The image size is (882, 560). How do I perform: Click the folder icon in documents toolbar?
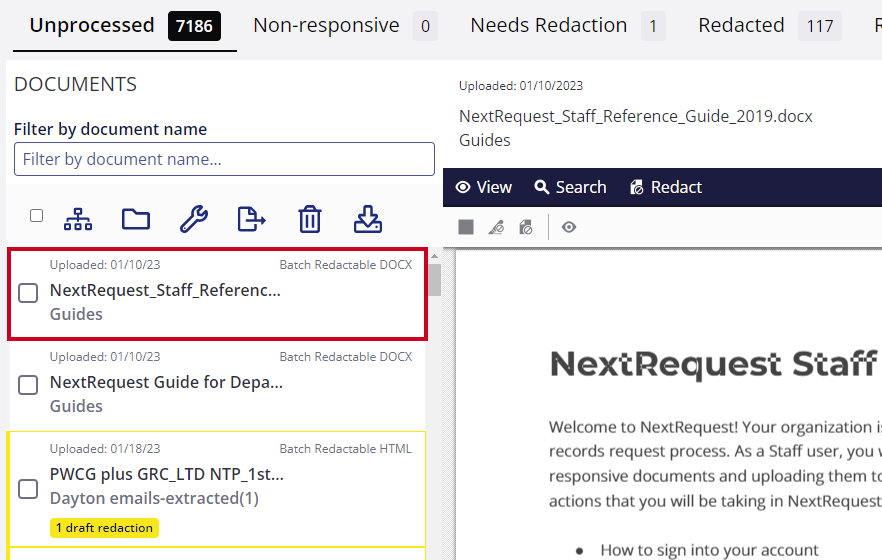click(136, 219)
